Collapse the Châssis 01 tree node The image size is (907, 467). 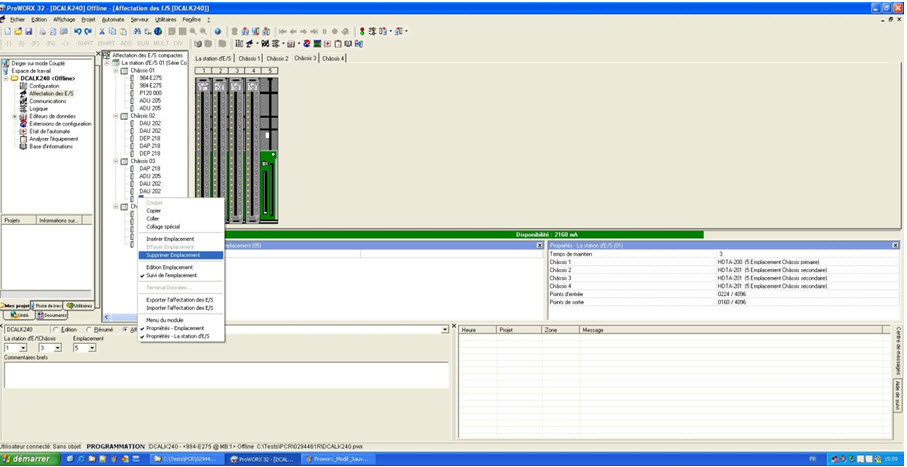point(116,70)
